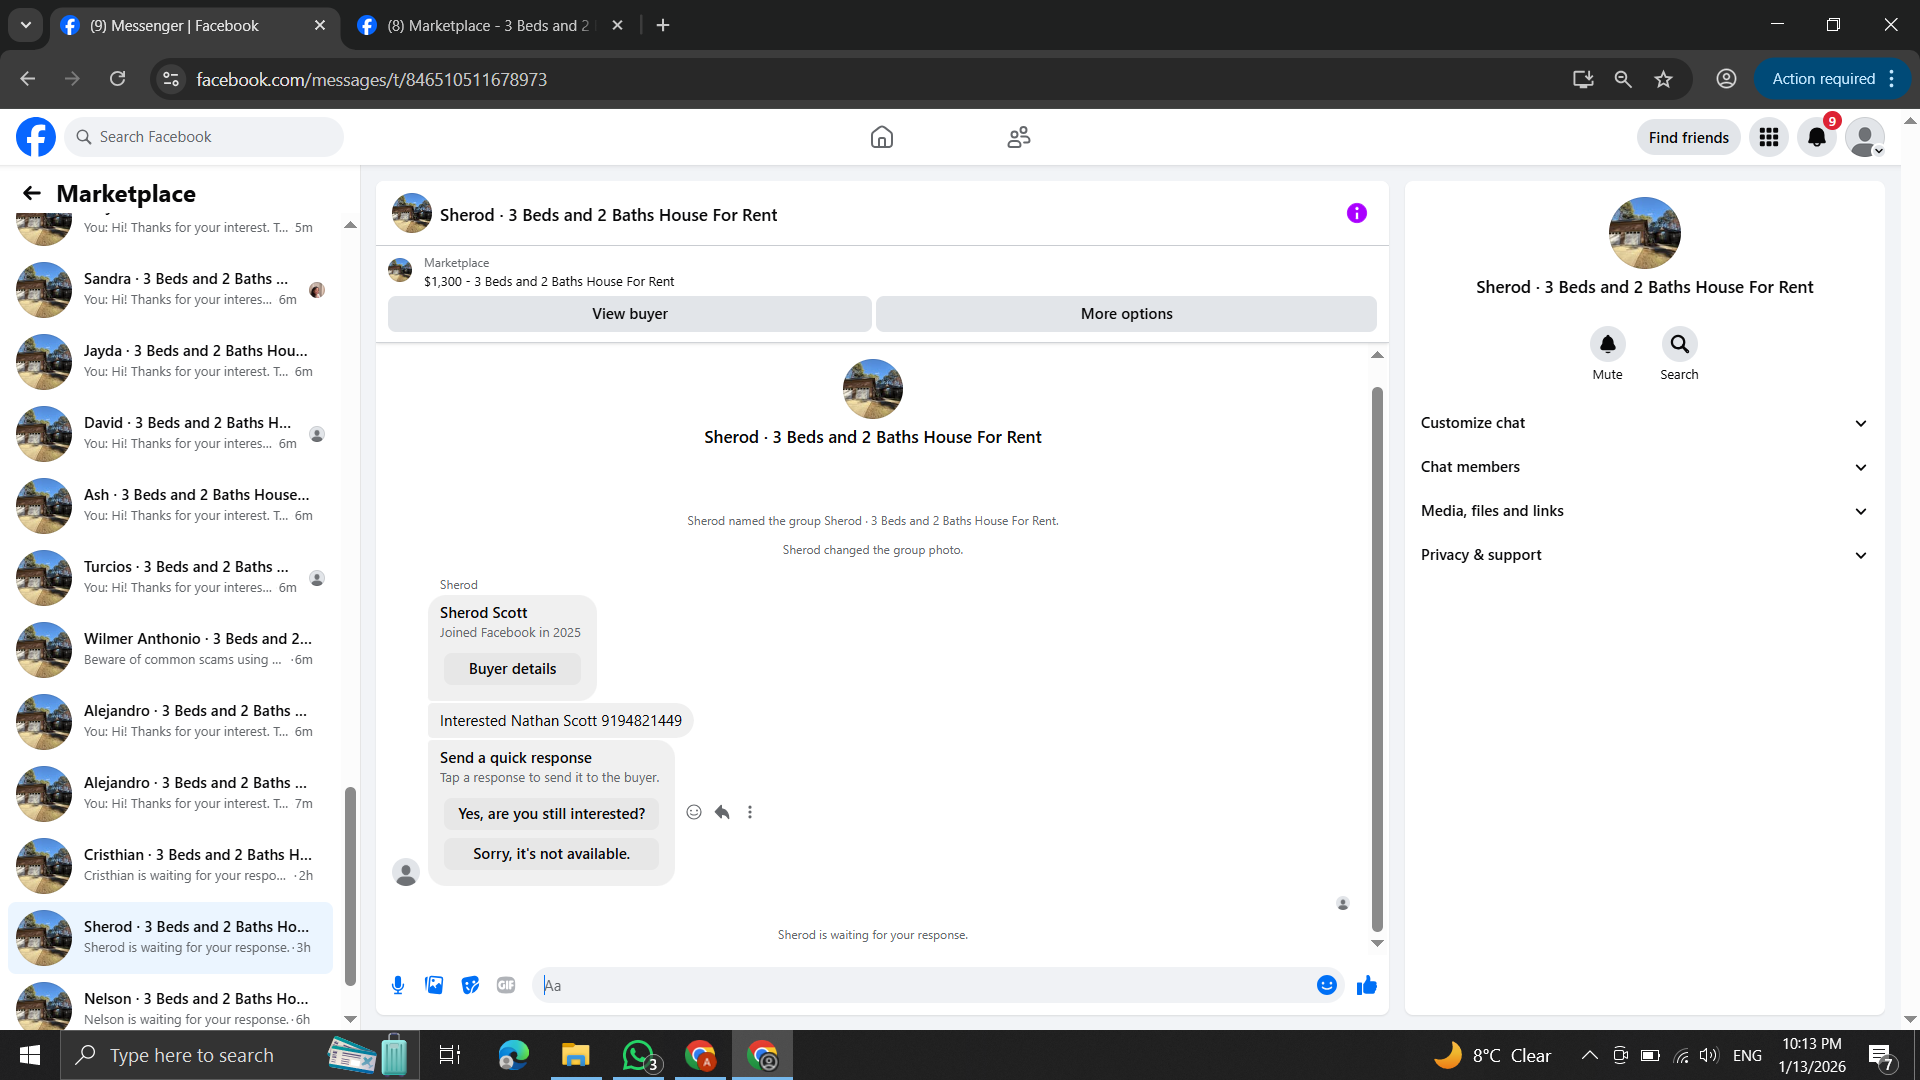Click the voice clip microphone icon
The image size is (1920, 1080).
(x=398, y=985)
